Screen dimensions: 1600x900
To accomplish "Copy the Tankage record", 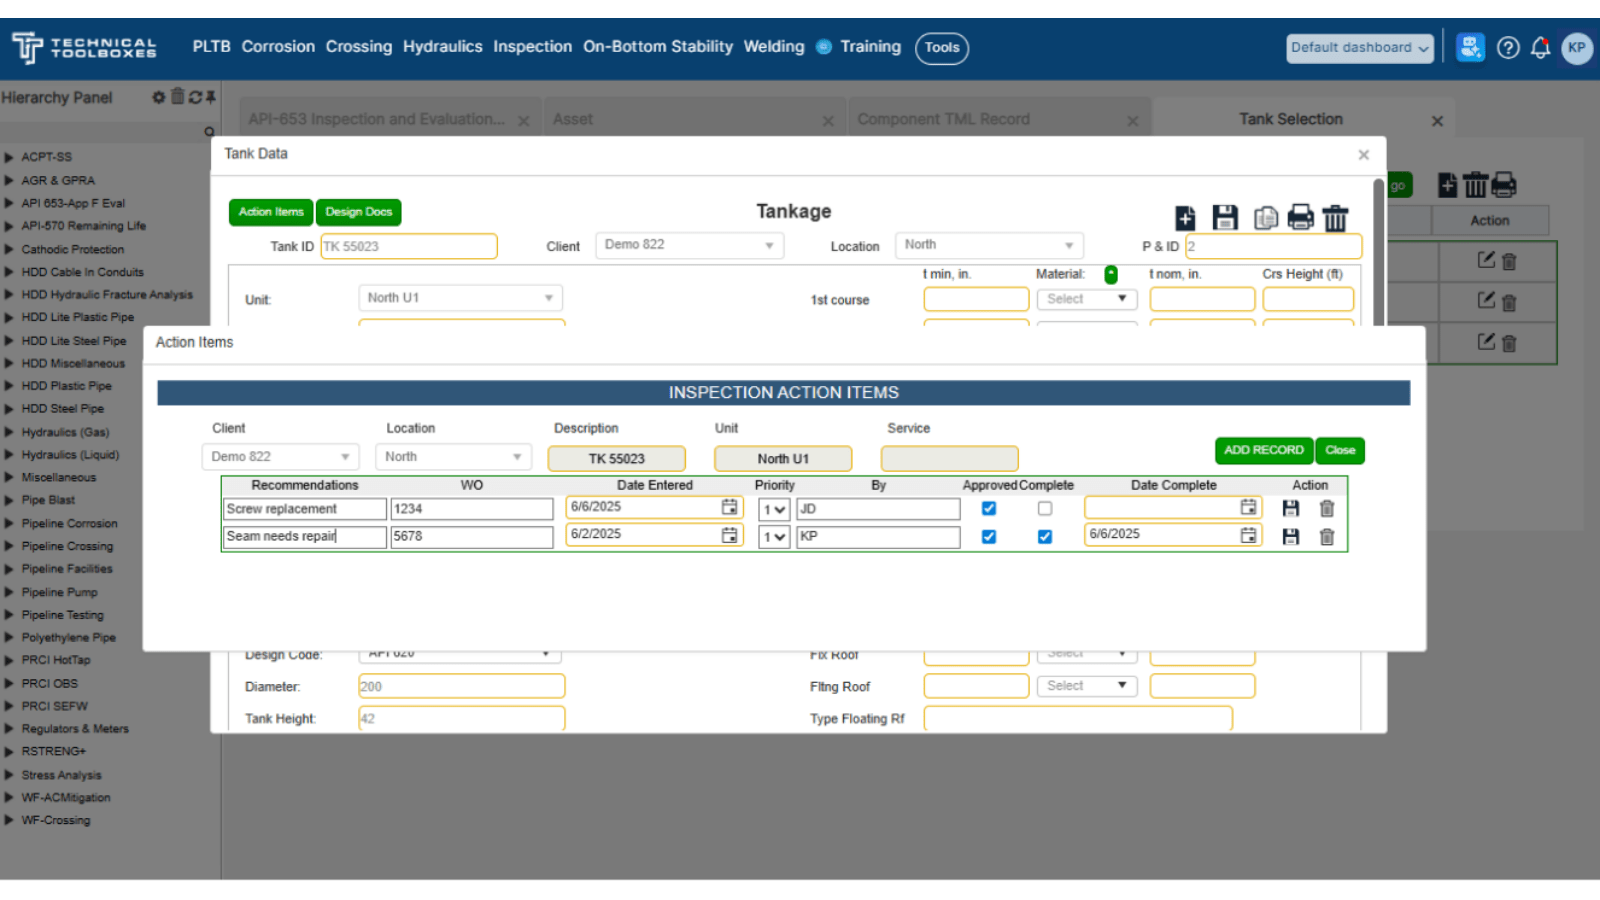I will (1266, 218).
